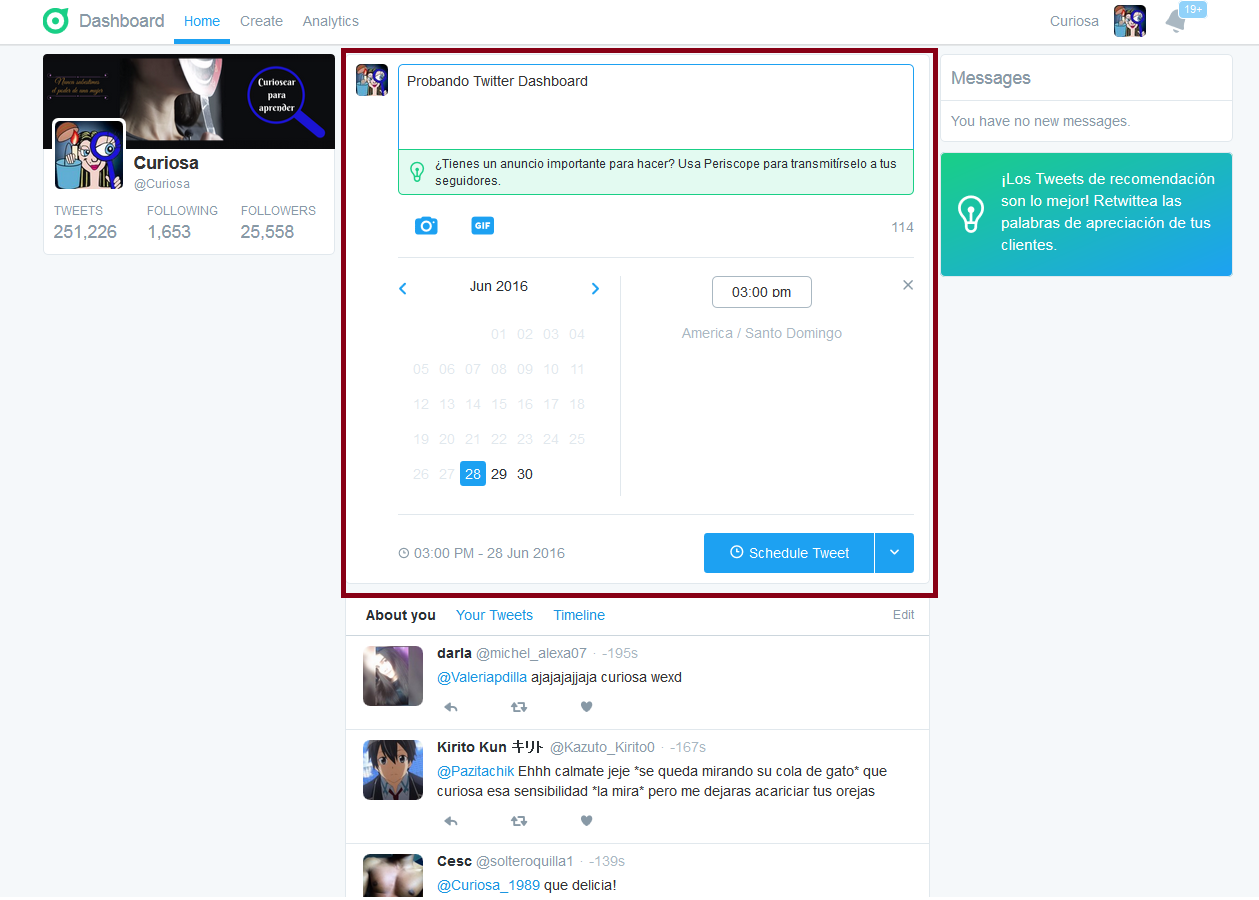Select the GIF attachment icon

click(482, 226)
